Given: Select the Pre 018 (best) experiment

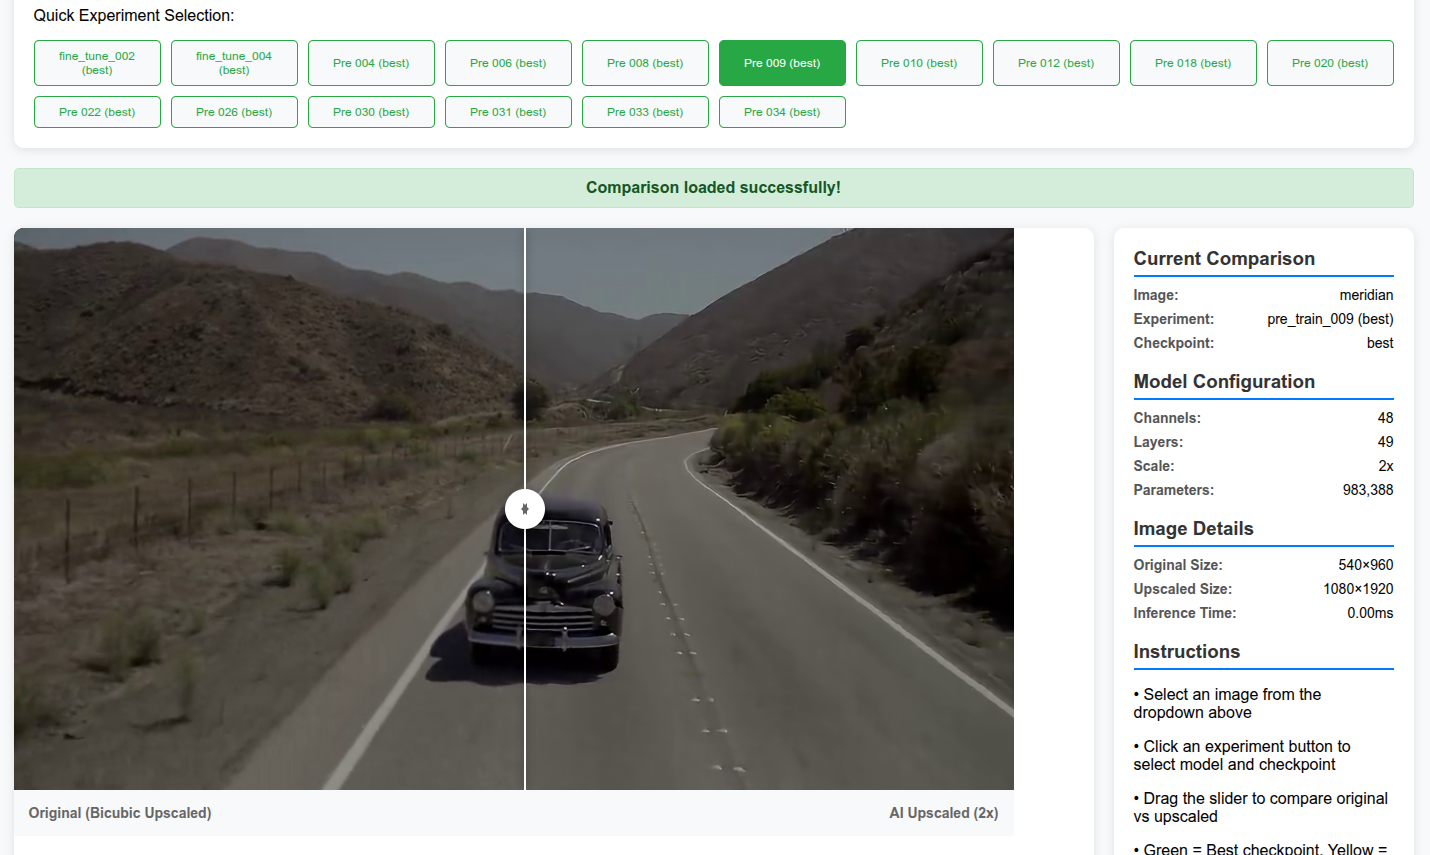Looking at the screenshot, I should click(x=1193, y=62).
